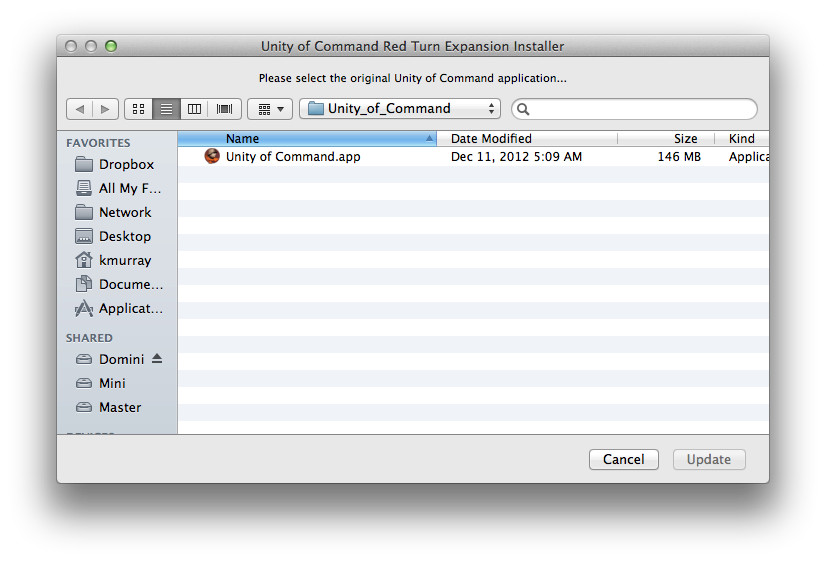The image size is (826, 562).
Task: Click the Dec 11, 2012 5:09 AM date
Action: [x=516, y=156]
